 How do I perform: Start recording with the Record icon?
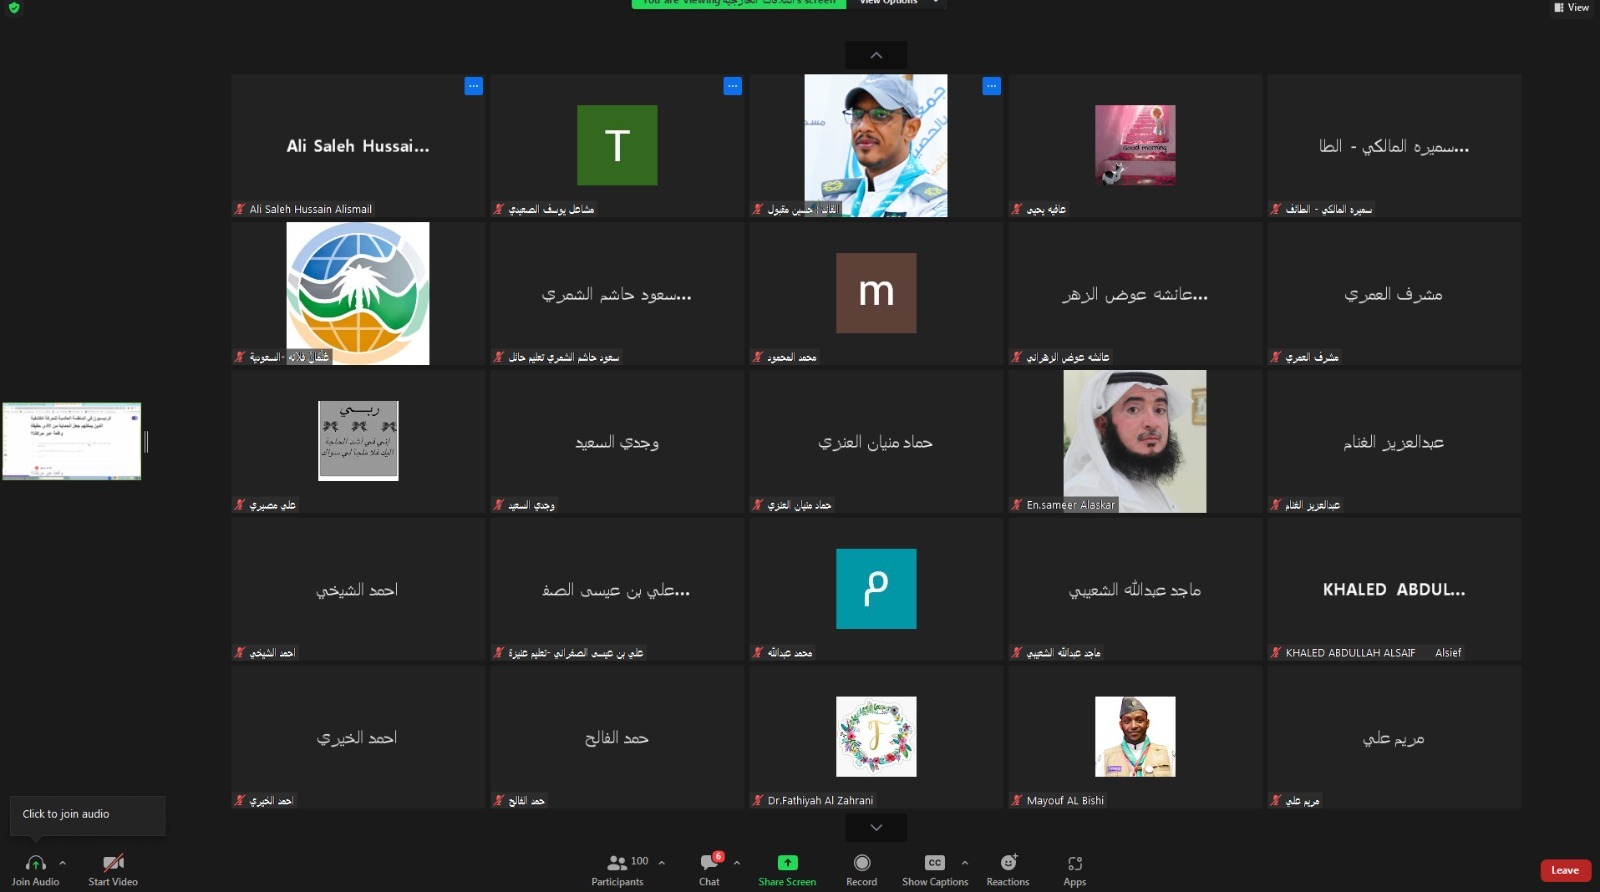tap(861, 863)
